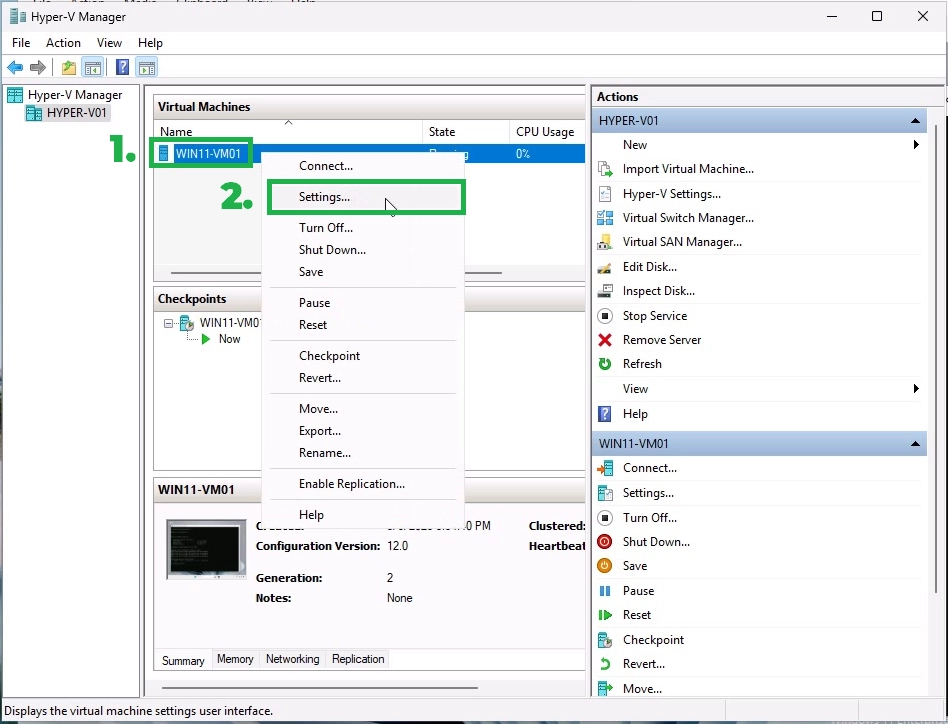Collapse the HYPER-V01 actions section arrow
This screenshot has height=724, width=948.
(x=915, y=121)
